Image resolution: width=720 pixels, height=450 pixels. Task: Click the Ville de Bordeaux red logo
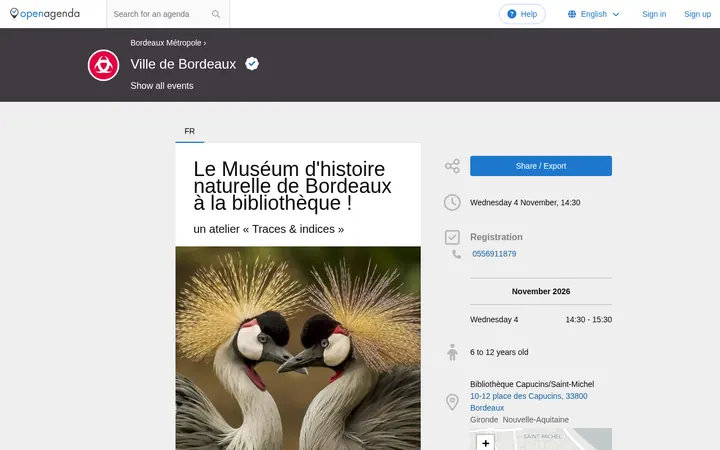[x=103, y=65]
